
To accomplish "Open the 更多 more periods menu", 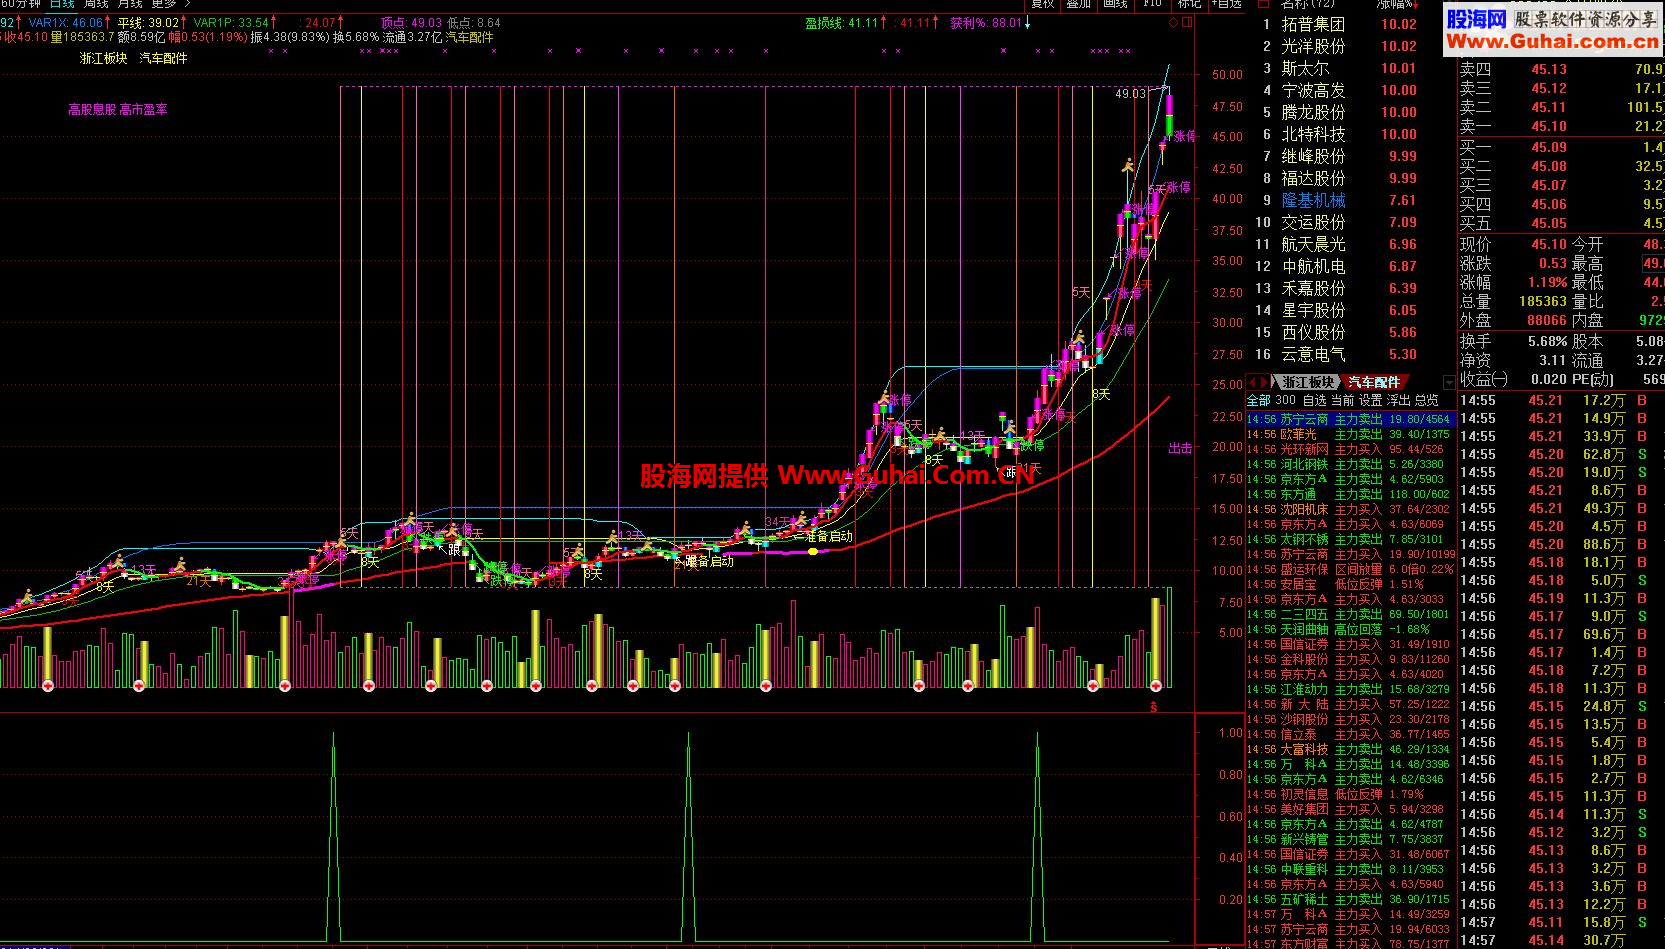I will (165, 4).
